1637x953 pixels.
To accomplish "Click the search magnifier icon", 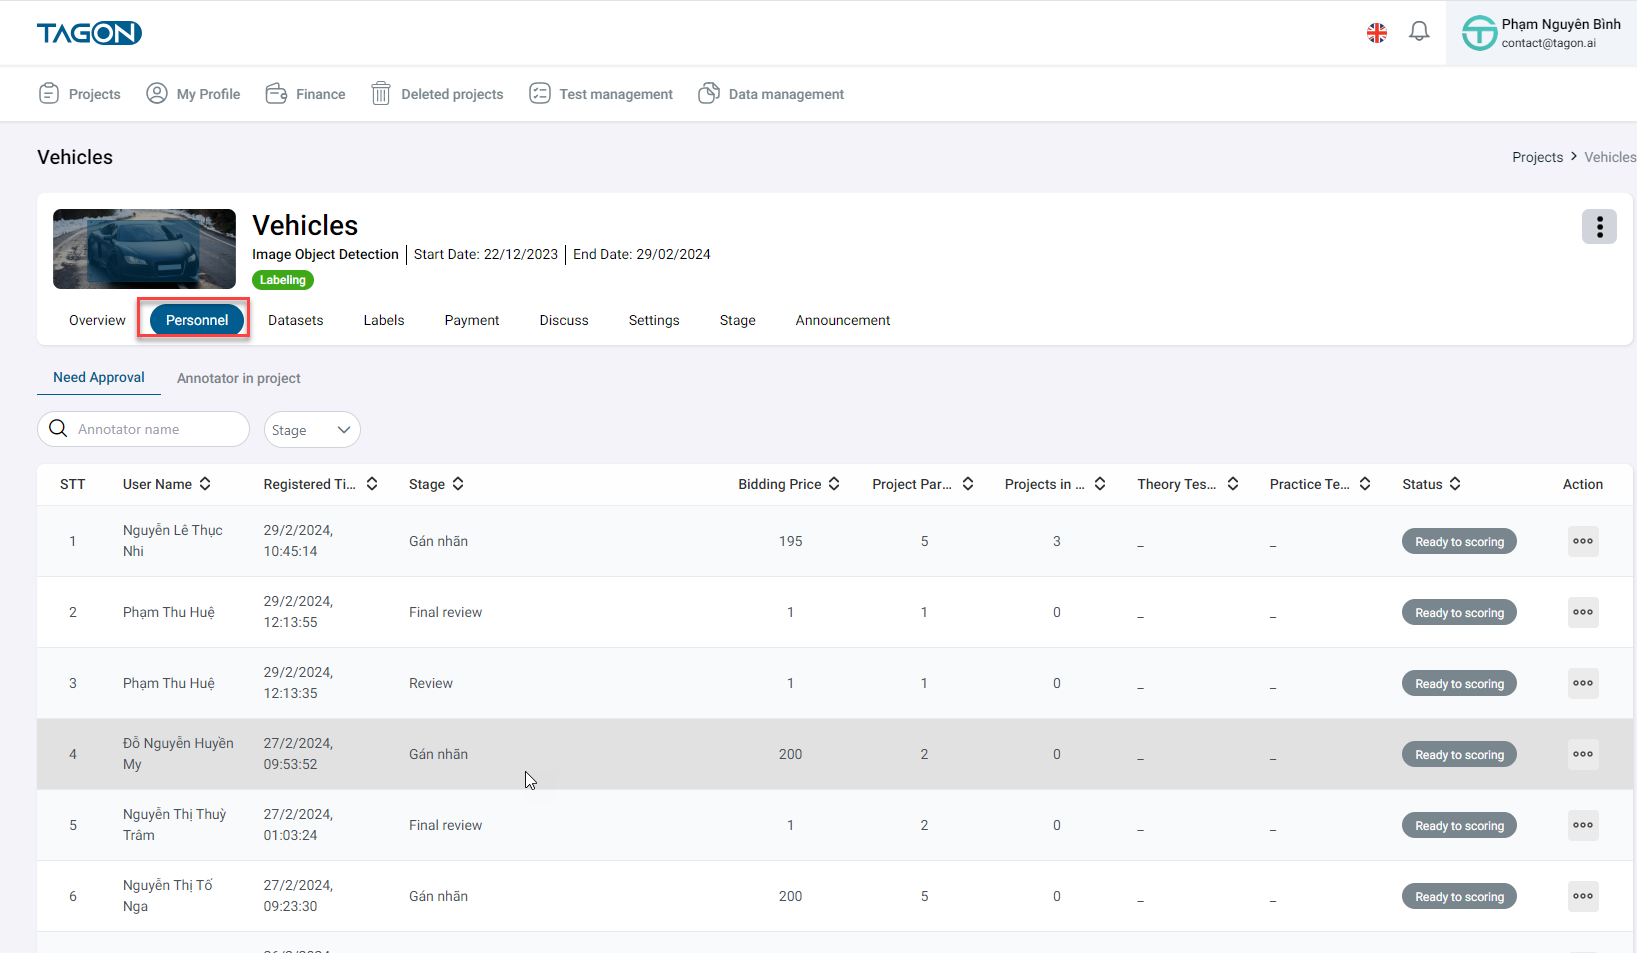I will [x=59, y=429].
